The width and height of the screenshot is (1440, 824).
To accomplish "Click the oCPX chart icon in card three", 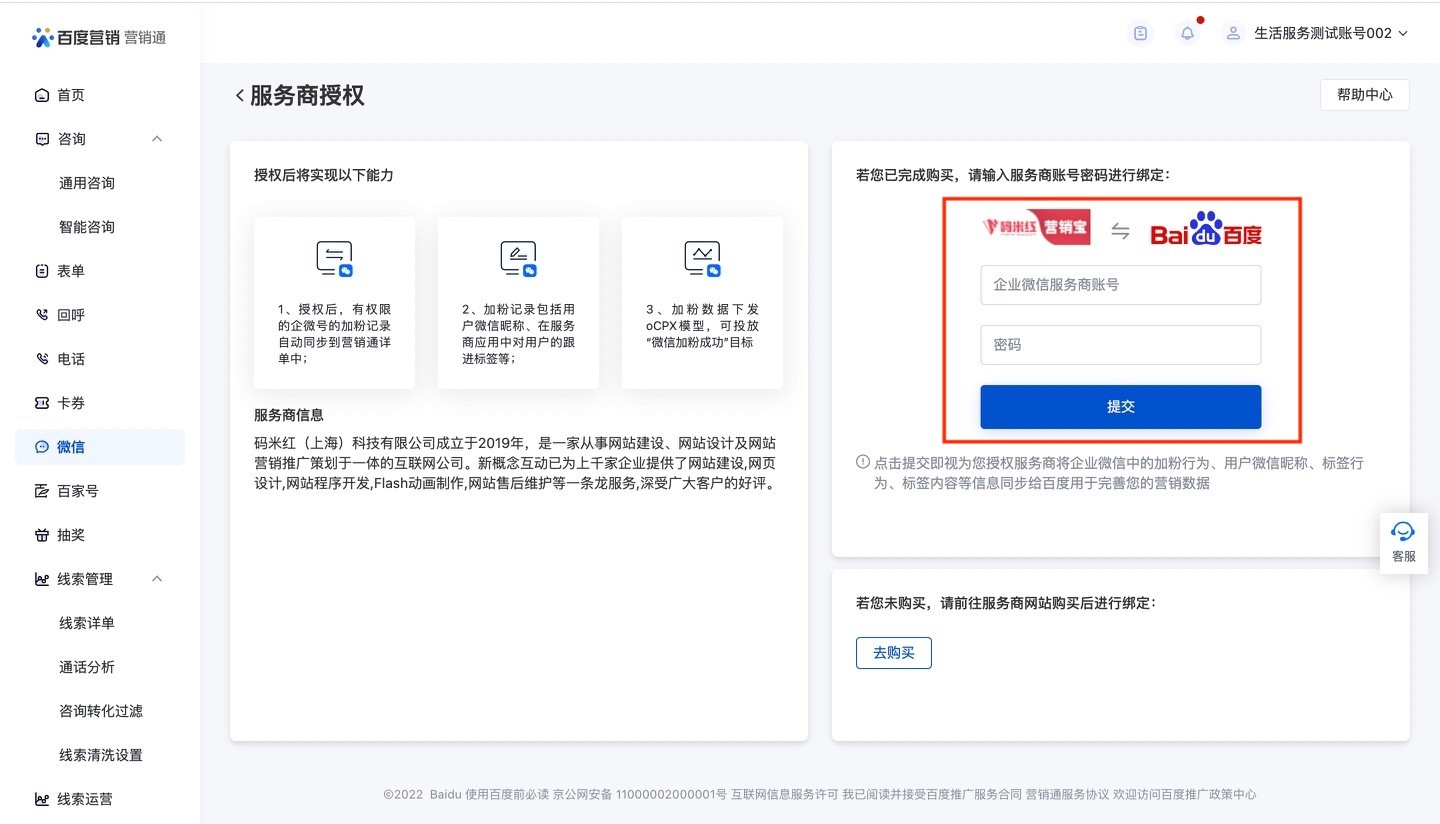I will click(702, 258).
